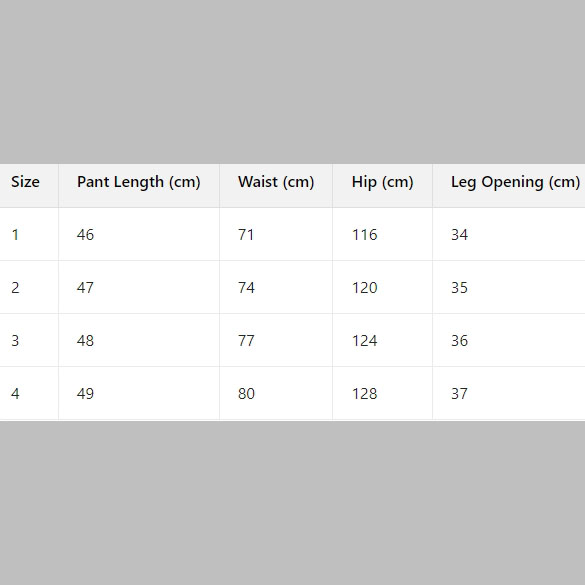Click pant length value 46
The image size is (585, 585).
[x=85, y=235]
